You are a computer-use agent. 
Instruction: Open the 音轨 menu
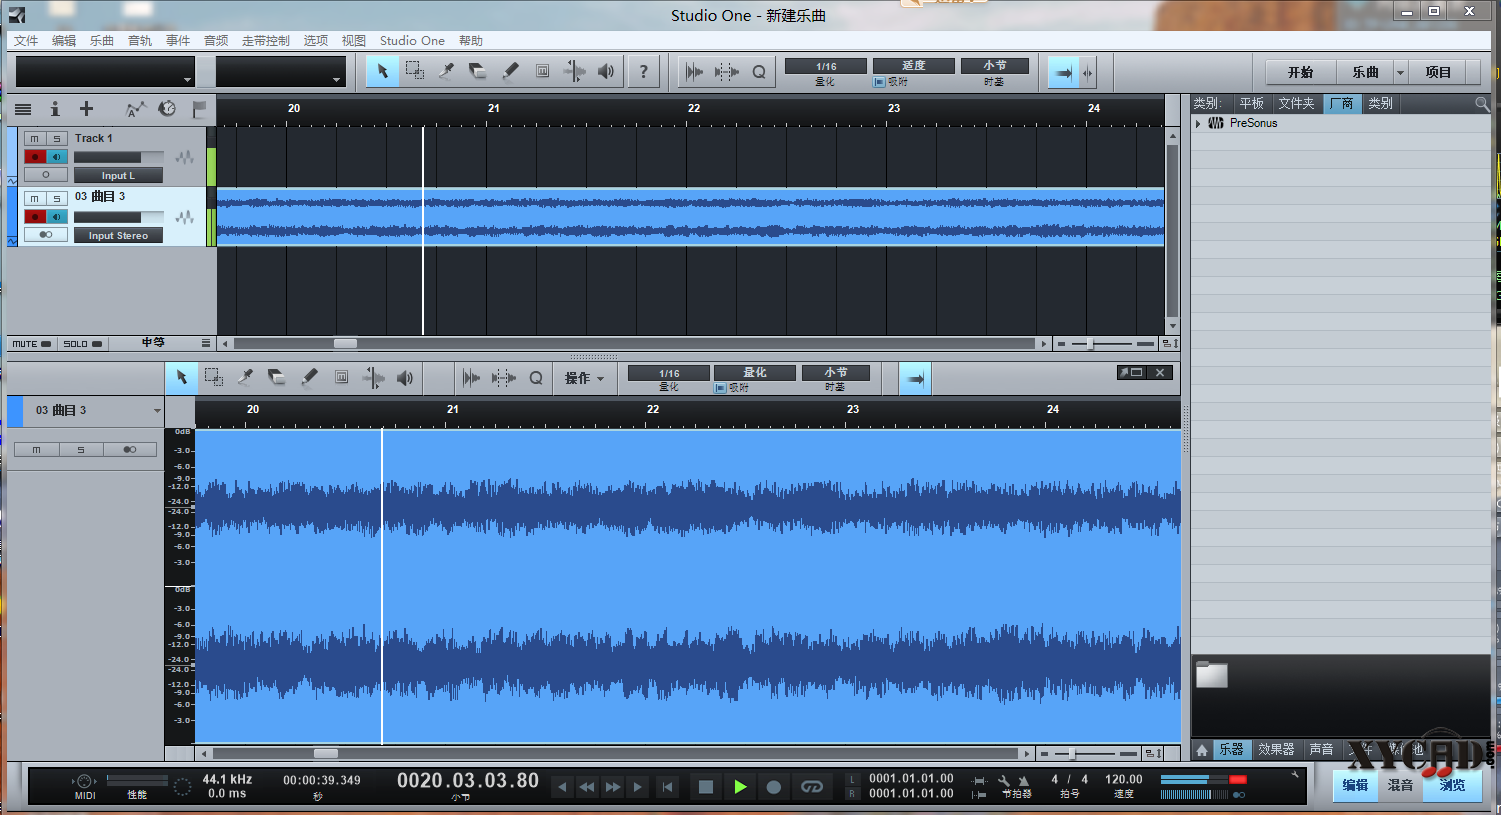pyautogui.click(x=140, y=41)
